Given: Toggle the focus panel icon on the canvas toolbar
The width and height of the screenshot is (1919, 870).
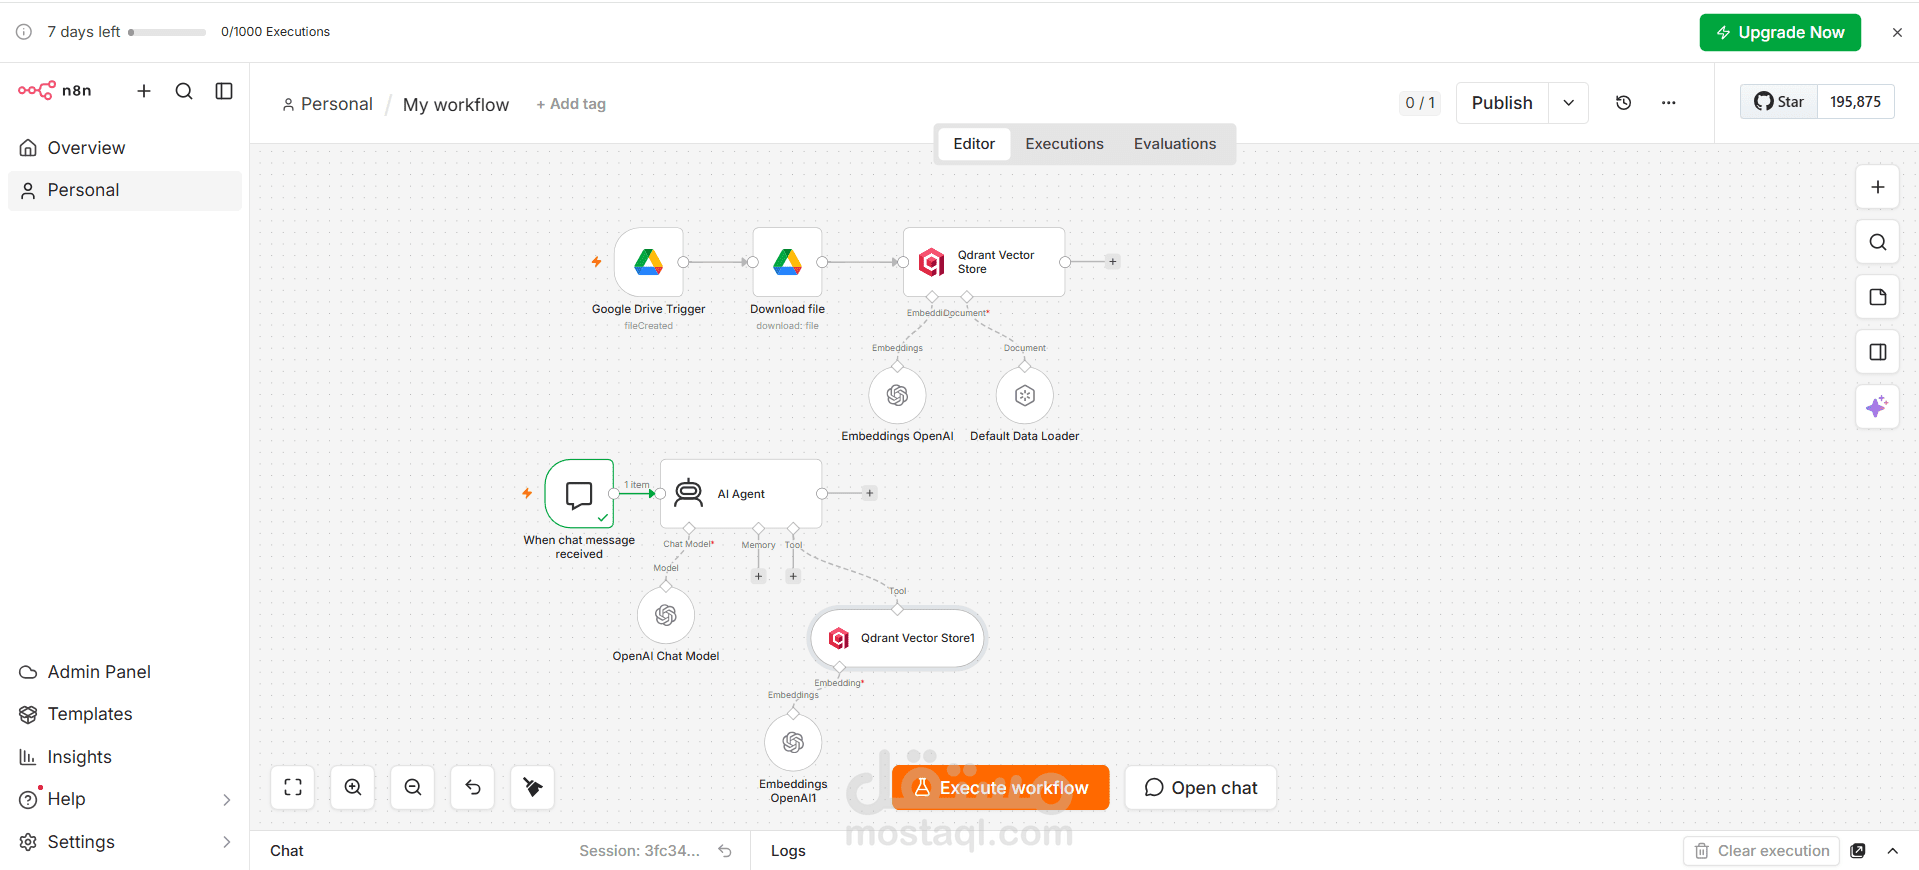Looking at the screenshot, I should coord(1878,352).
